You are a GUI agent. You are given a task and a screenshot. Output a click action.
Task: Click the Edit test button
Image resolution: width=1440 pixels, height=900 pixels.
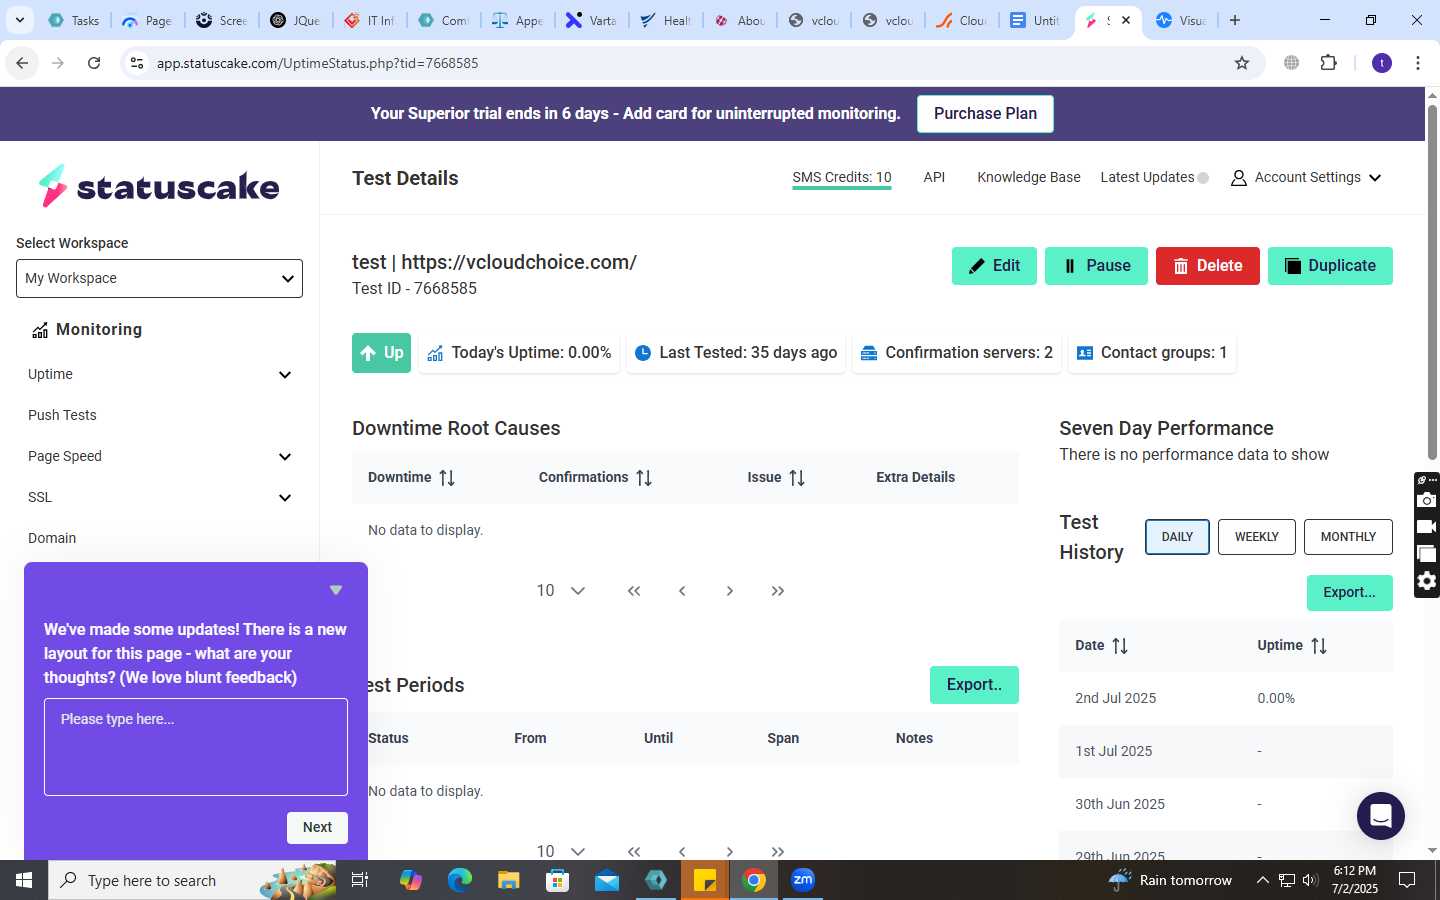click(x=994, y=266)
